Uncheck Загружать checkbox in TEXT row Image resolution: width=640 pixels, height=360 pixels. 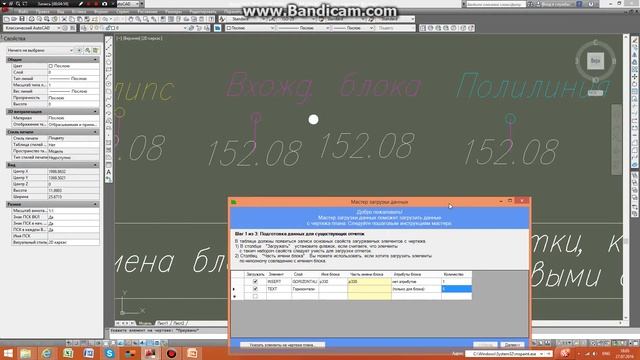coord(255,289)
